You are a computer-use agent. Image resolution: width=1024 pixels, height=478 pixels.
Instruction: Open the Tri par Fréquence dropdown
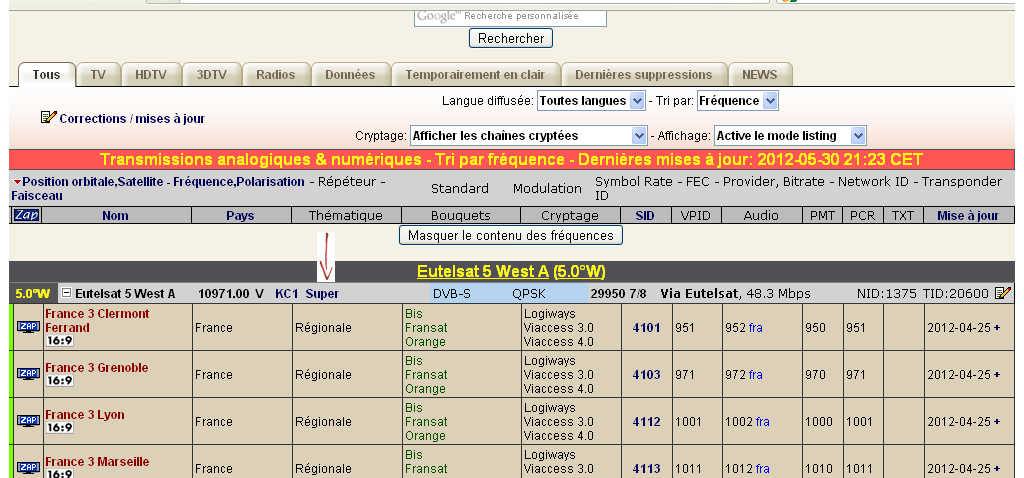737,101
